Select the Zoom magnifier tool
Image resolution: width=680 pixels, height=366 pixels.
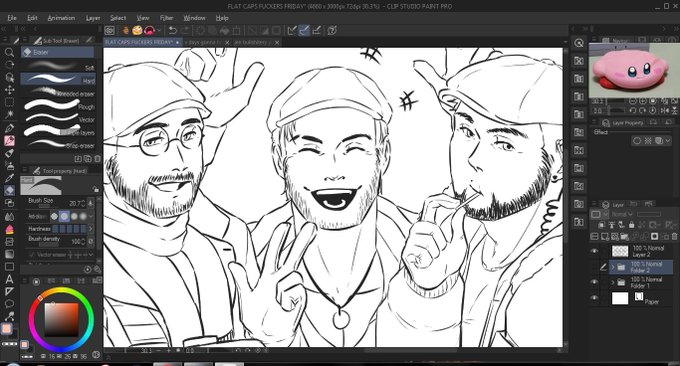coord(9,52)
